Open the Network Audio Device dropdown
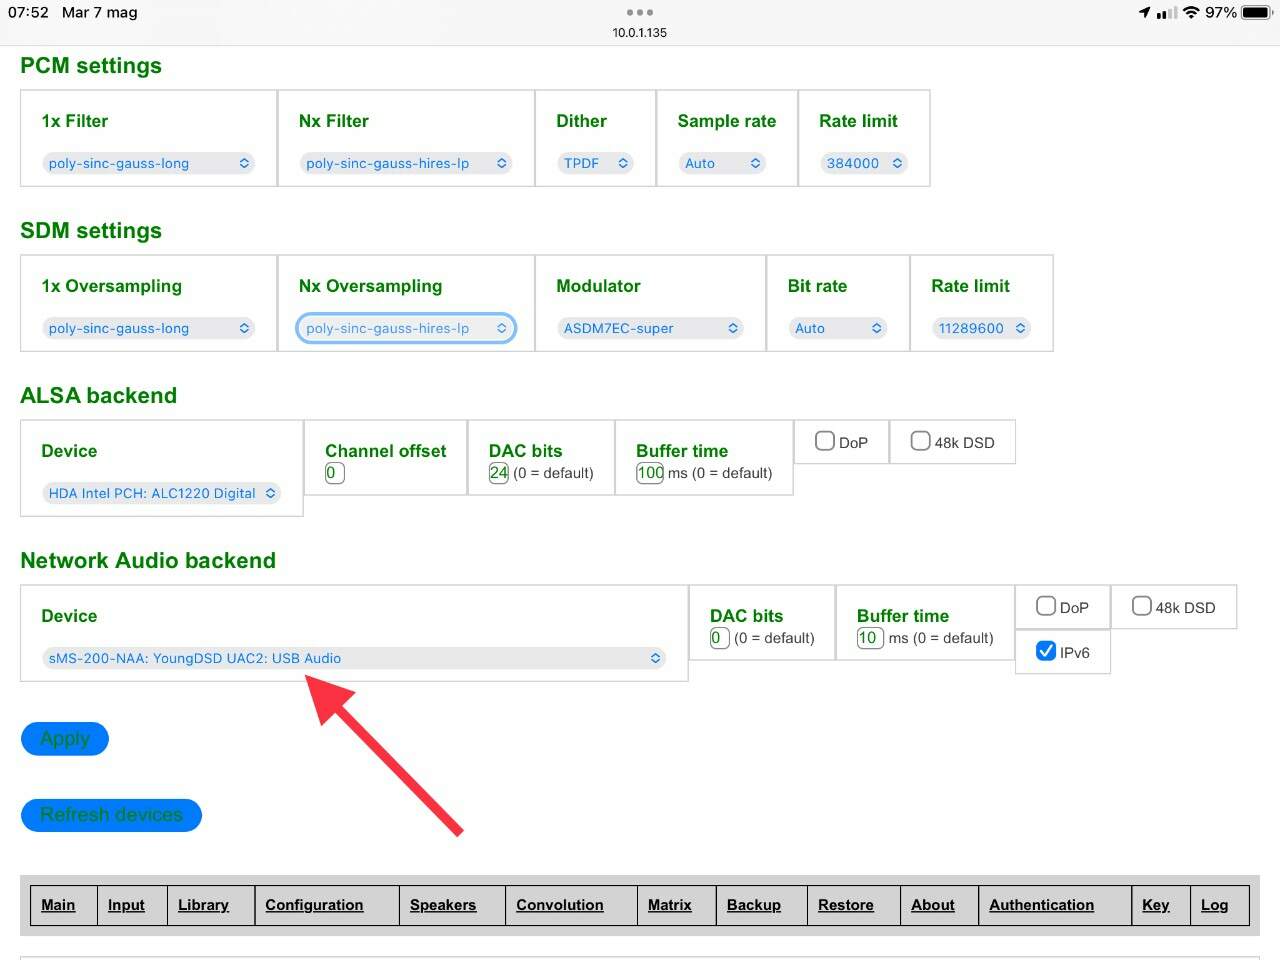This screenshot has height=960, width=1280. pyautogui.click(x=354, y=658)
